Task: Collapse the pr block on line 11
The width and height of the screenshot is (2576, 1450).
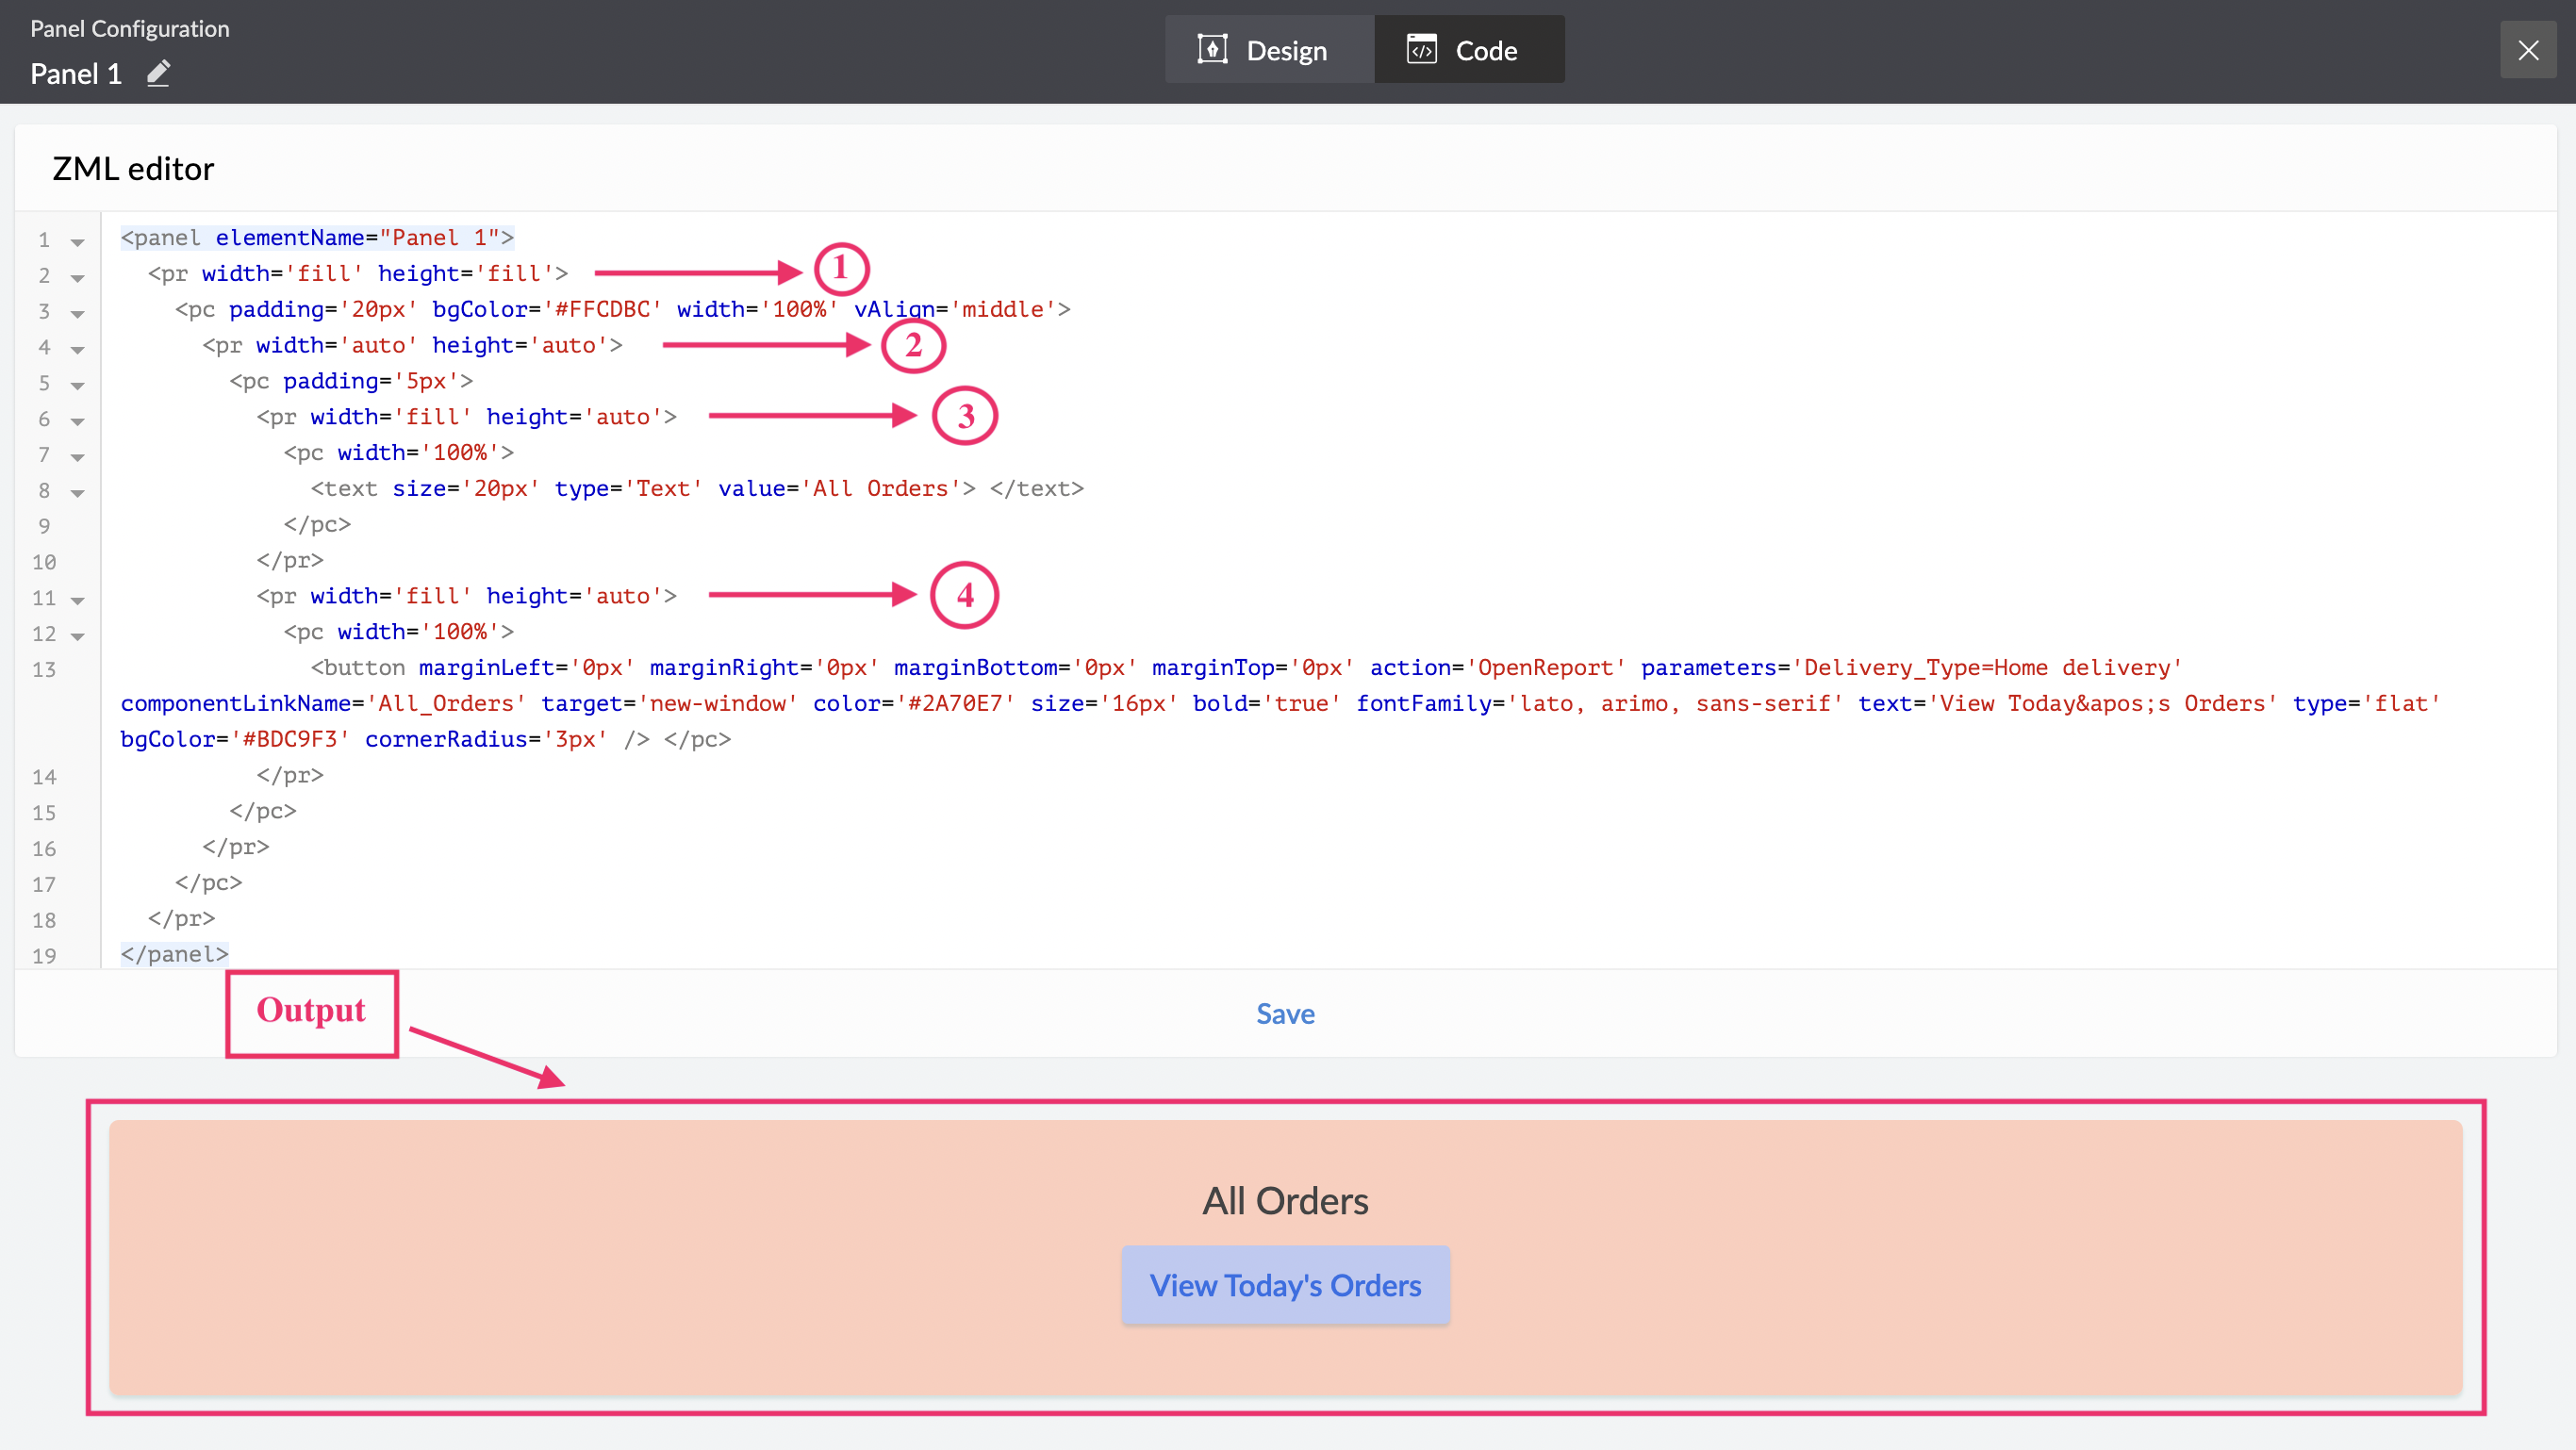Action: (x=77, y=600)
